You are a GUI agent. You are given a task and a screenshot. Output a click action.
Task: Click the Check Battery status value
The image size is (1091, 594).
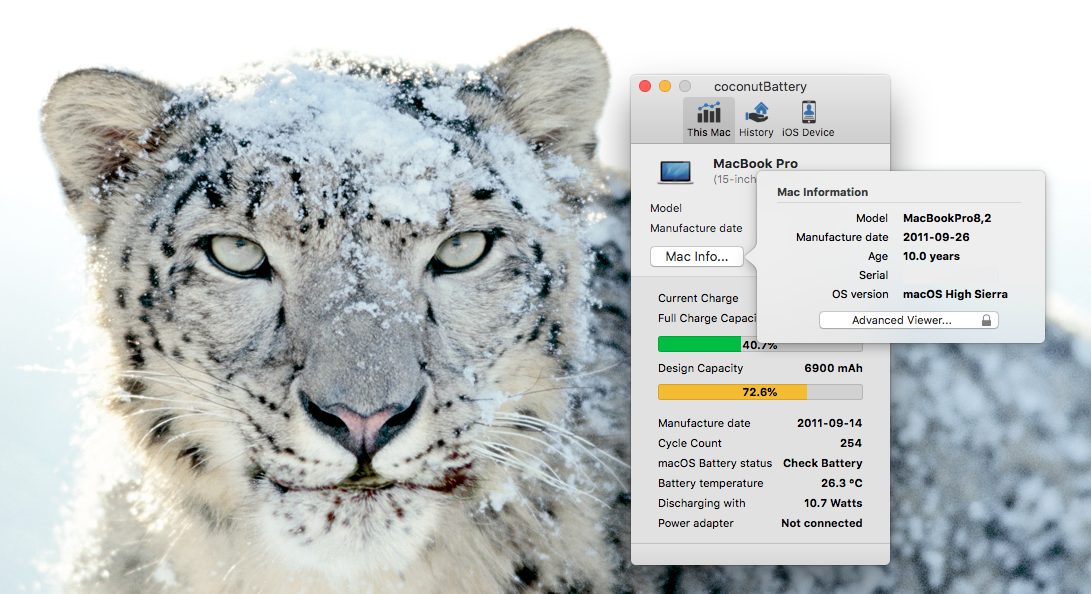point(822,463)
